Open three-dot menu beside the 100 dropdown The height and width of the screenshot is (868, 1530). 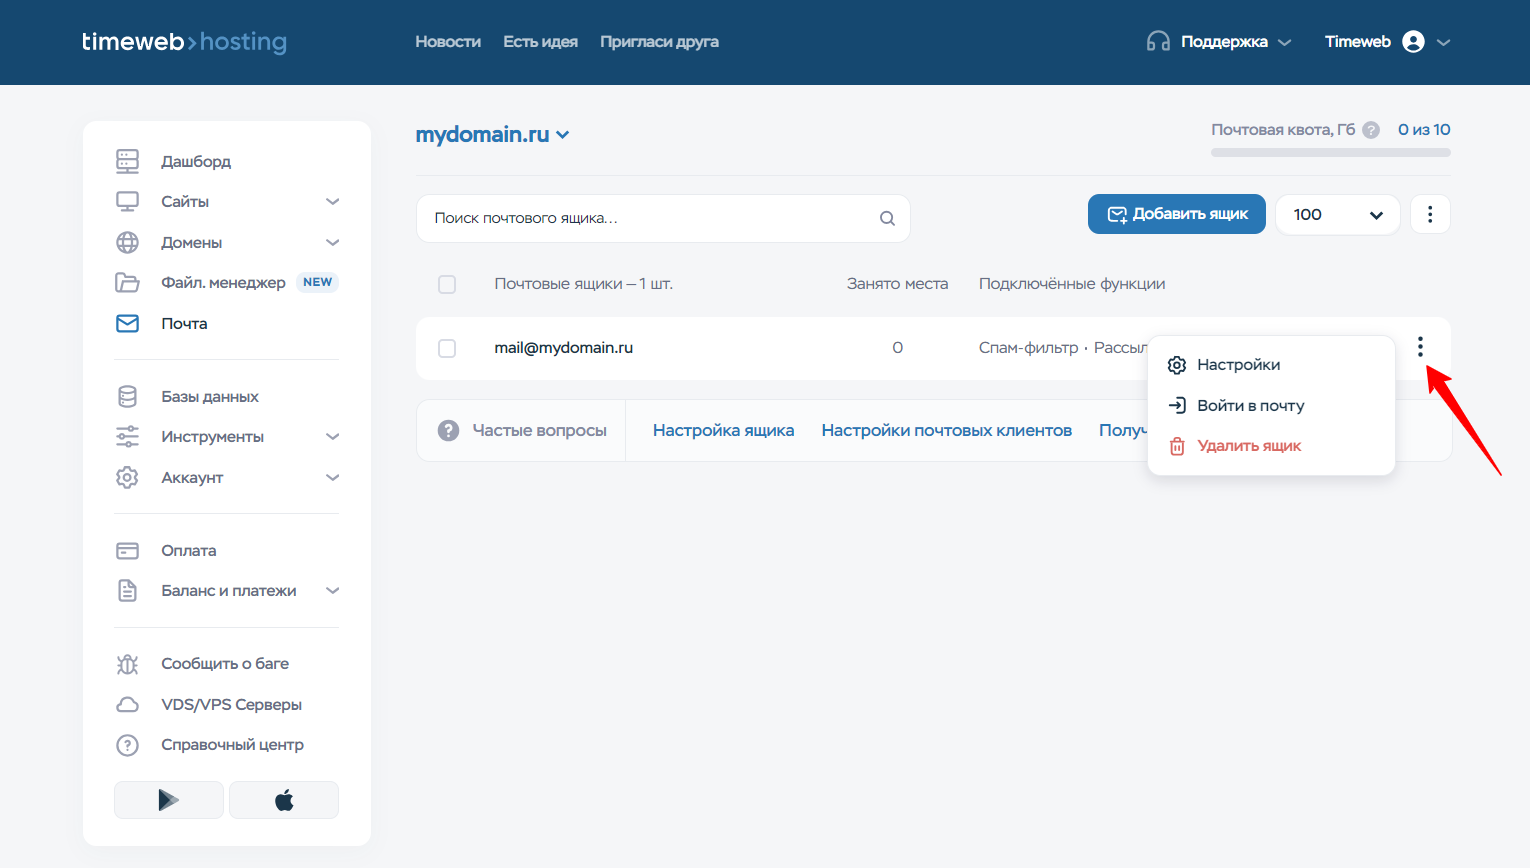pyautogui.click(x=1430, y=214)
